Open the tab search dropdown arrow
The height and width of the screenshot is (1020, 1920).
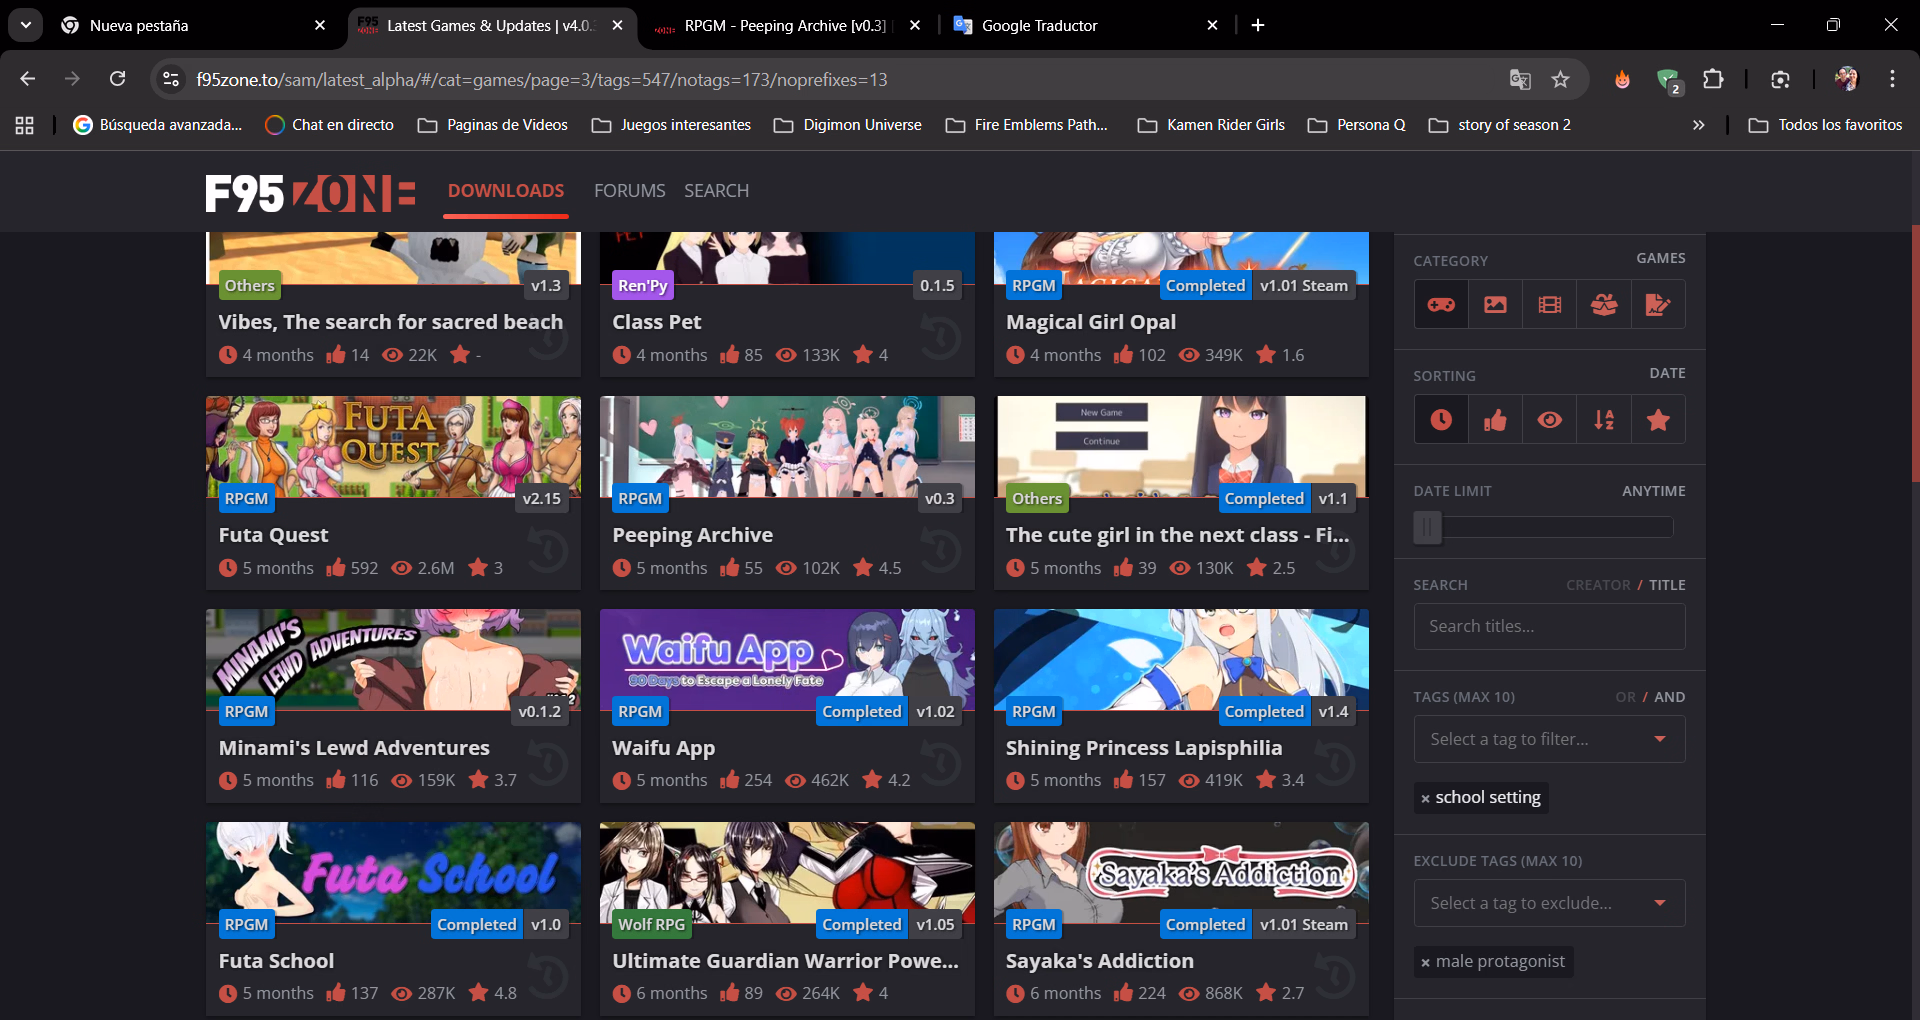[x=25, y=25]
